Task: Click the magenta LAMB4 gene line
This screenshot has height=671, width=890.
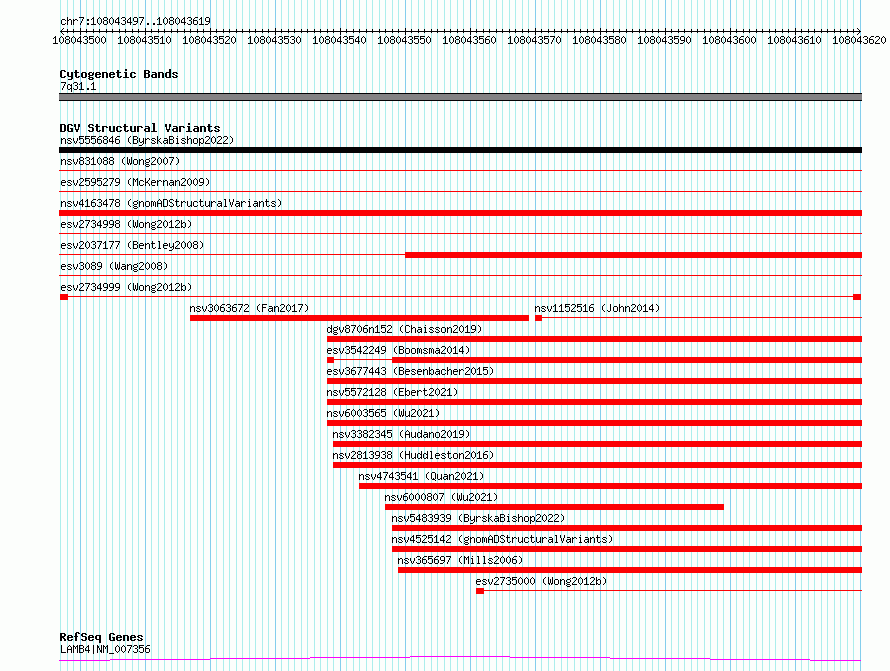Action: click(x=460, y=659)
